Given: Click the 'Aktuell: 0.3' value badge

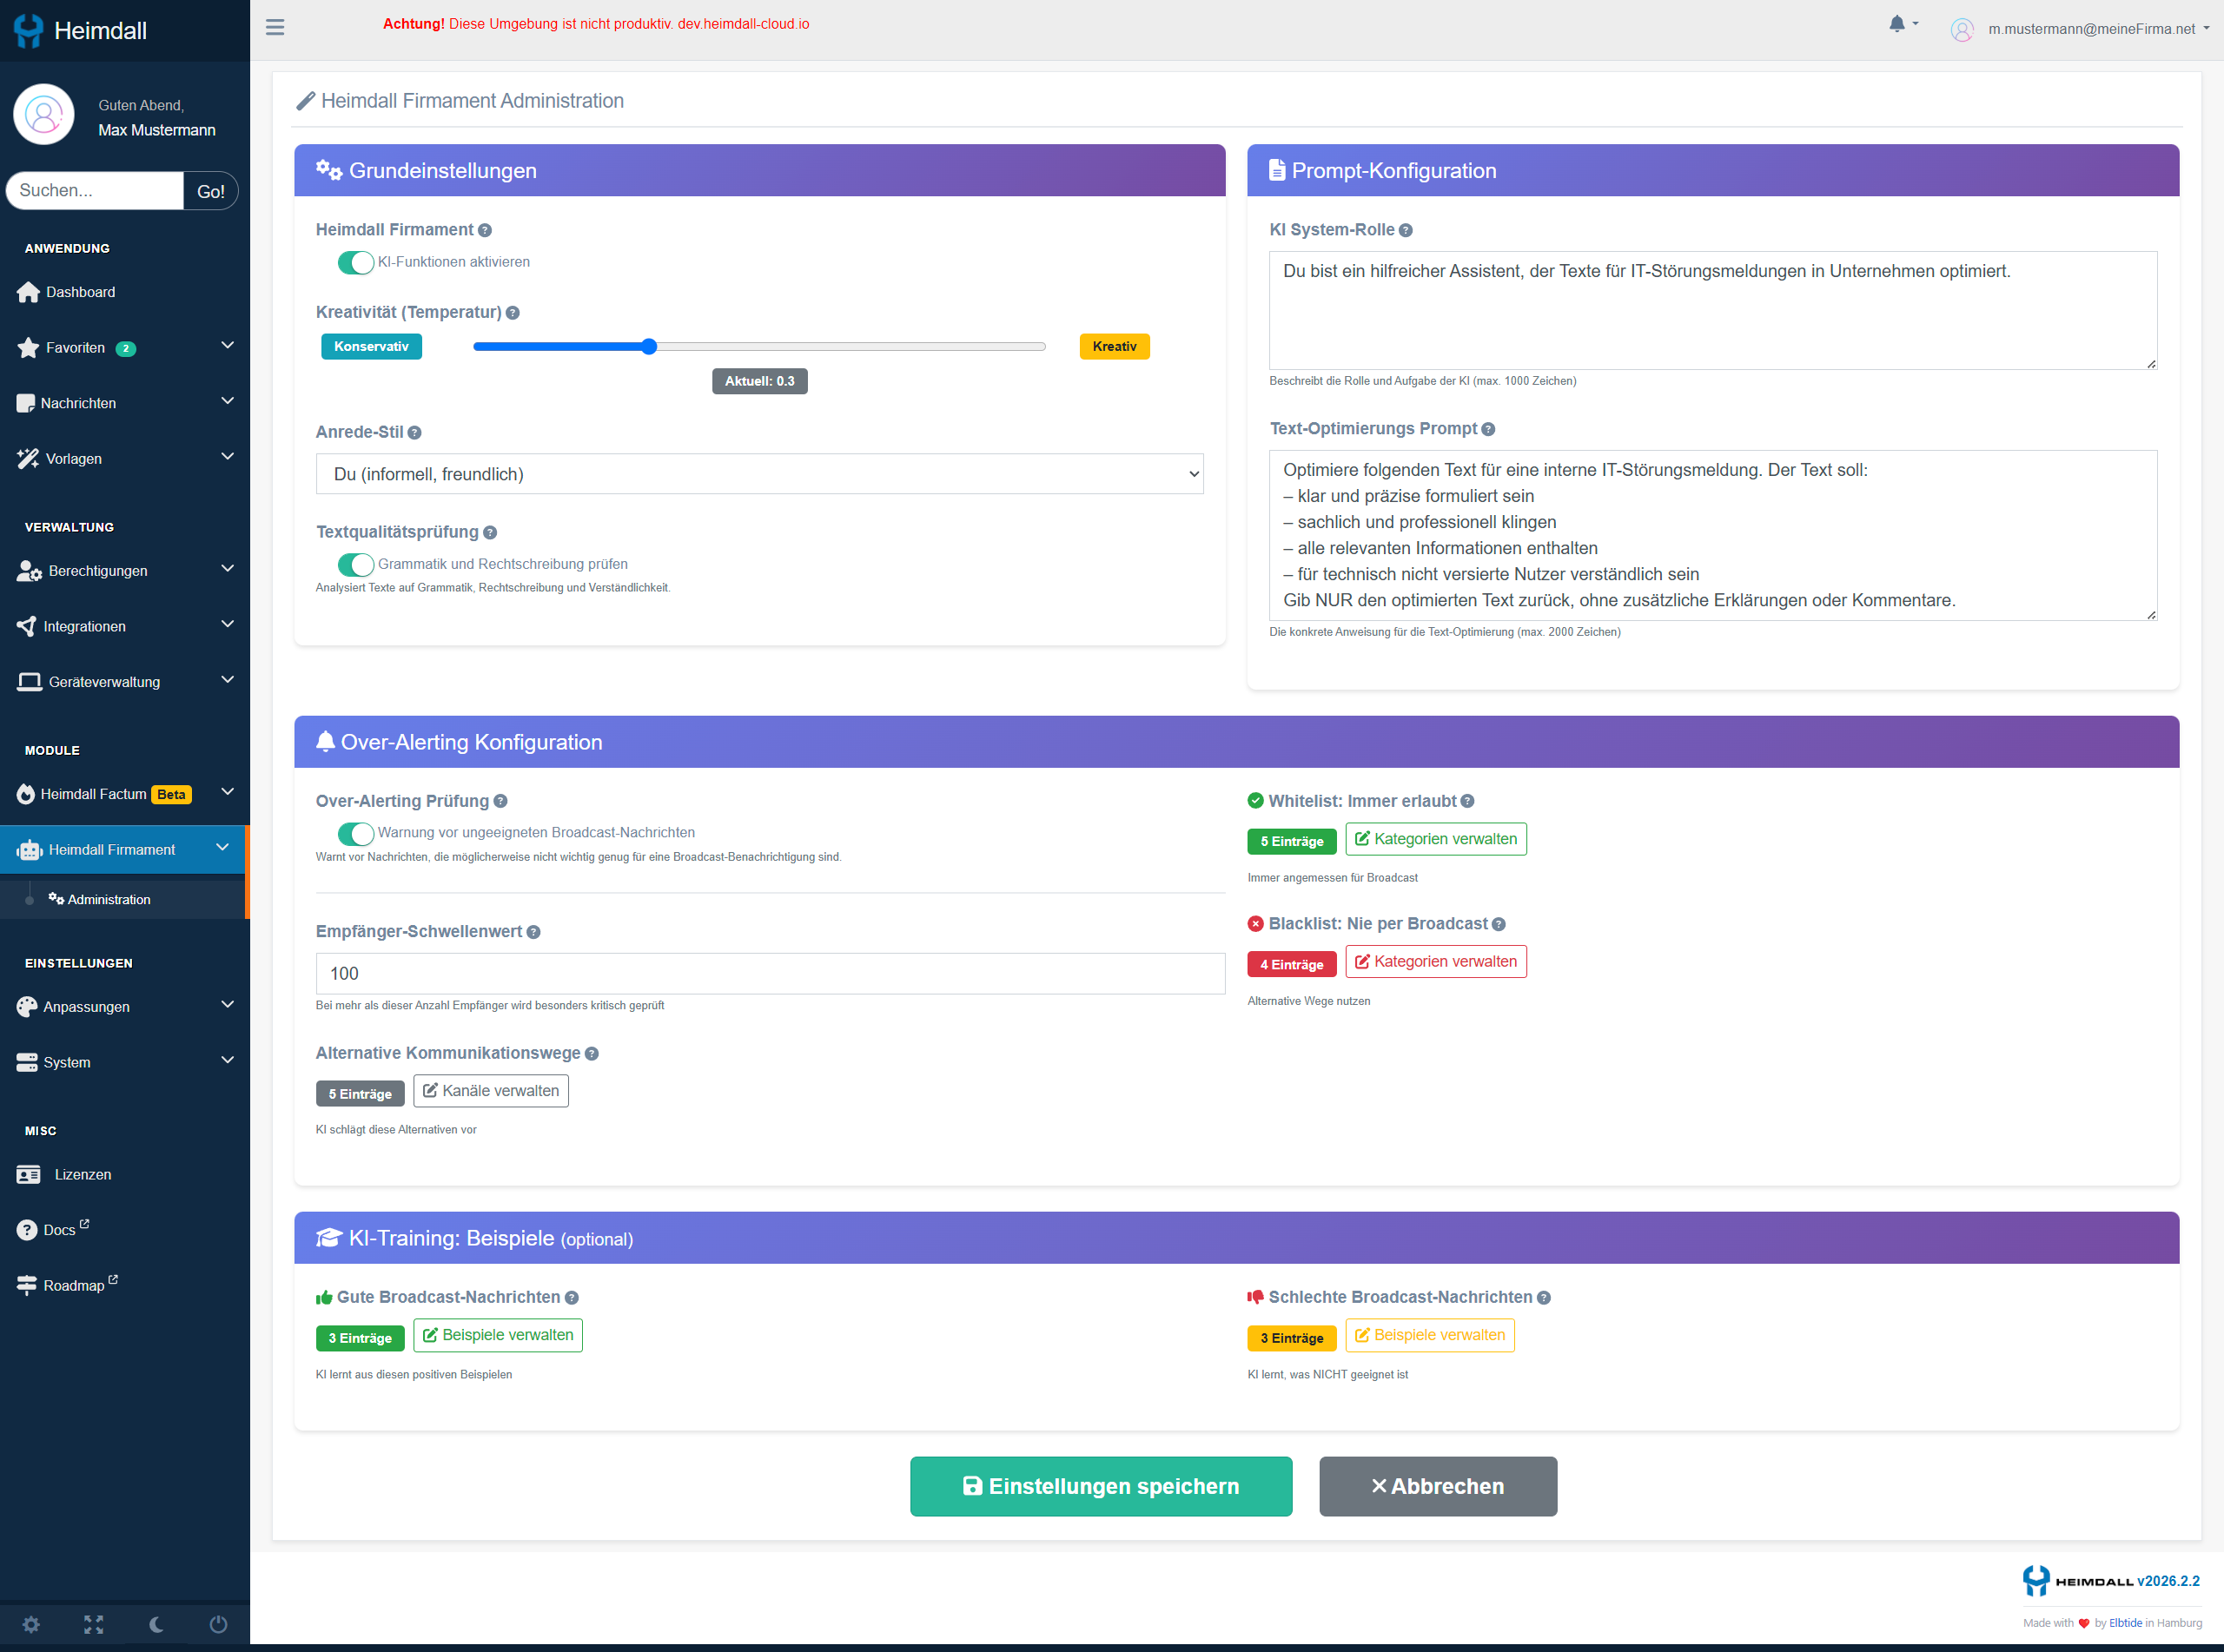Looking at the screenshot, I should pyautogui.click(x=760, y=382).
